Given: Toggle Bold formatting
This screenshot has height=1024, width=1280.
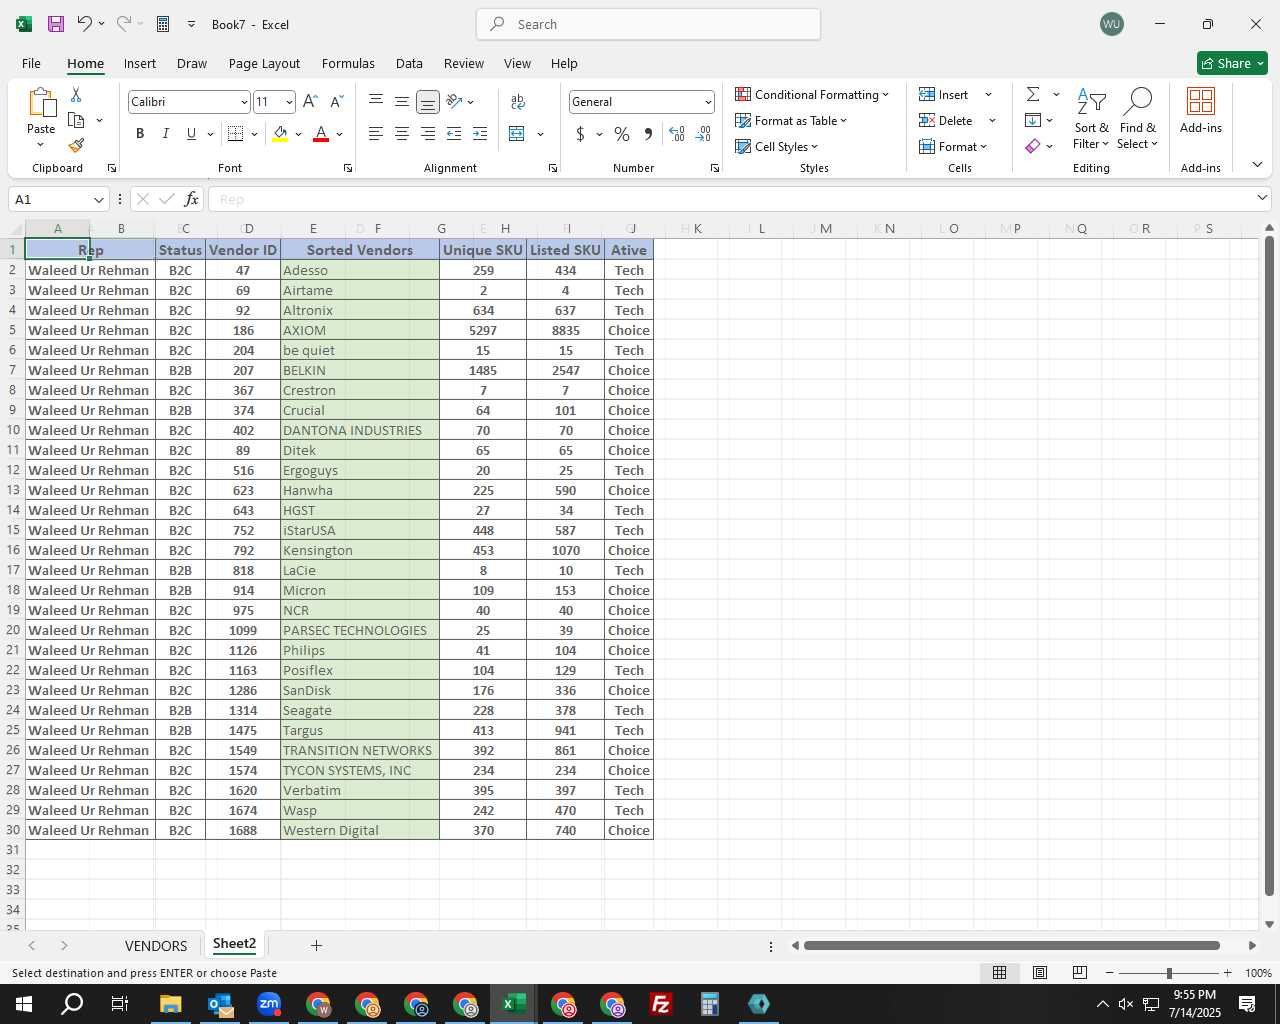Looking at the screenshot, I should click(140, 133).
